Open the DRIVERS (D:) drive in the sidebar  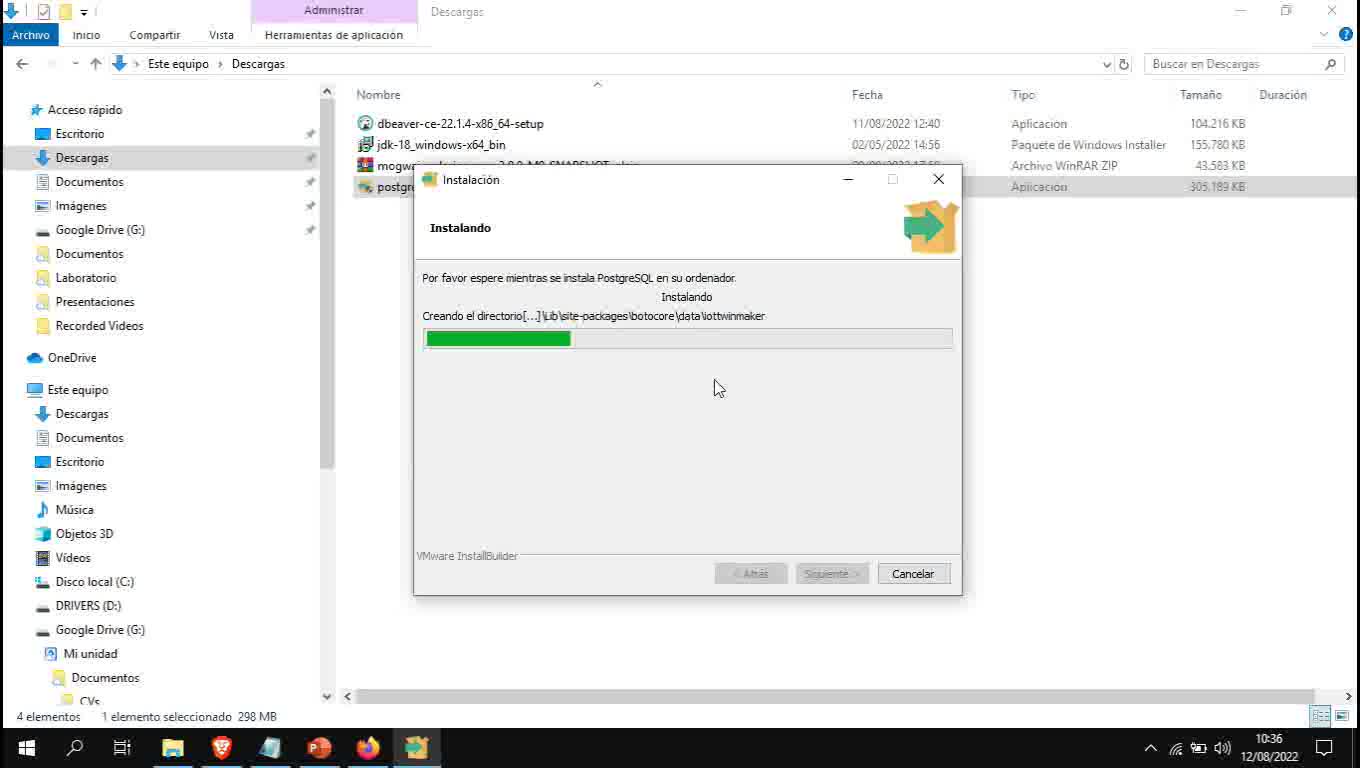click(88, 606)
